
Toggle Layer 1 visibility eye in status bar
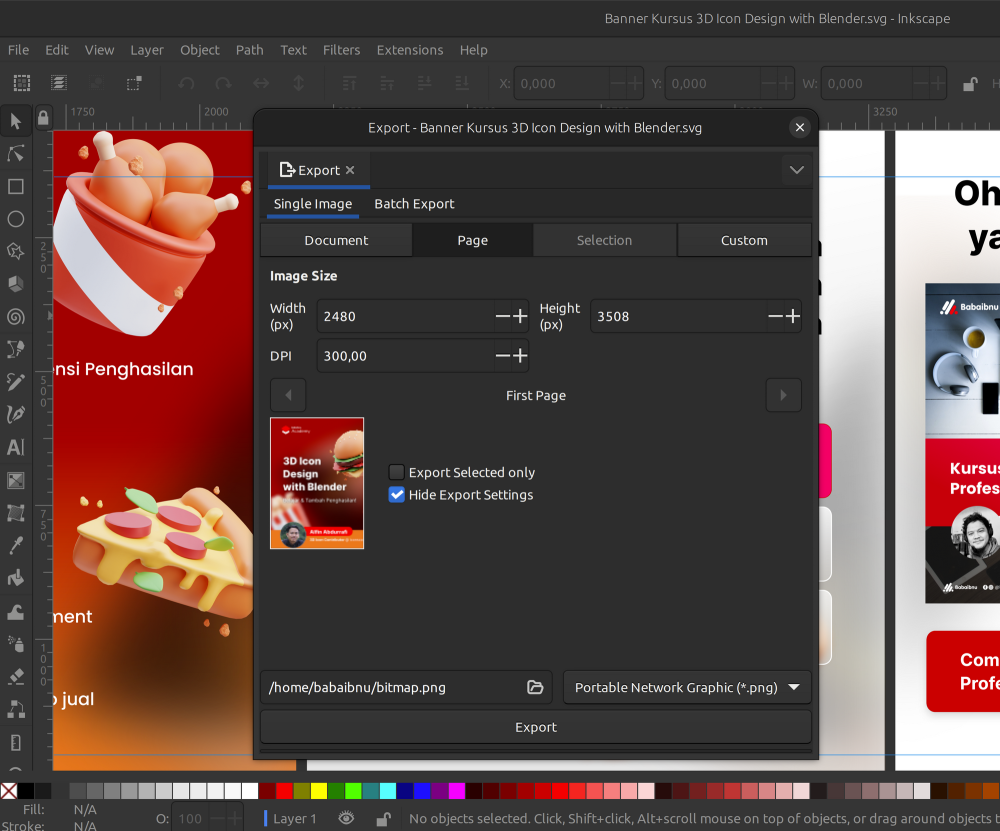coord(346,818)
